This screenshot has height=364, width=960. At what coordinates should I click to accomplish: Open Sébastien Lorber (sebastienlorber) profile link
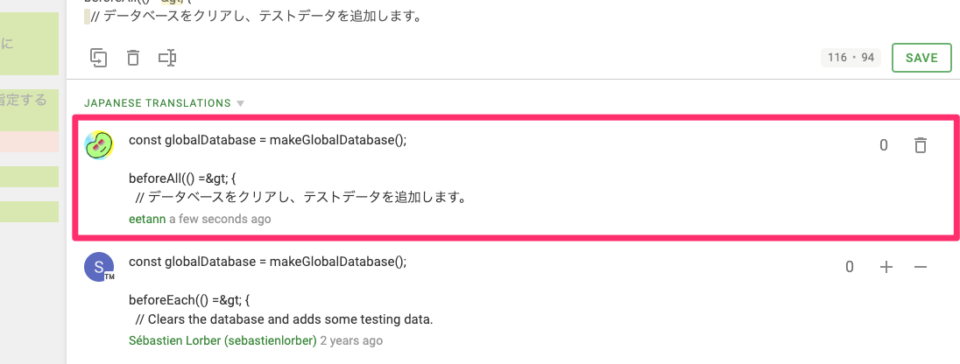pyautogui.click(x=223, y=340)
